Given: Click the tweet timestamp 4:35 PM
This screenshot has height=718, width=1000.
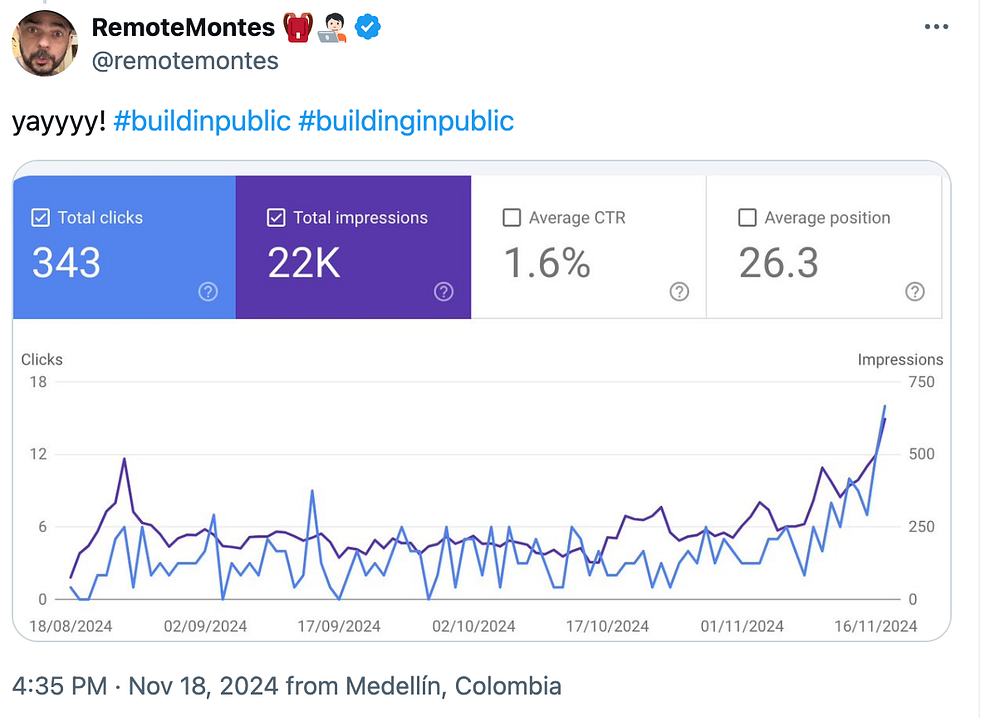Looking at the screenshot, I should click(x=59, y=687).
